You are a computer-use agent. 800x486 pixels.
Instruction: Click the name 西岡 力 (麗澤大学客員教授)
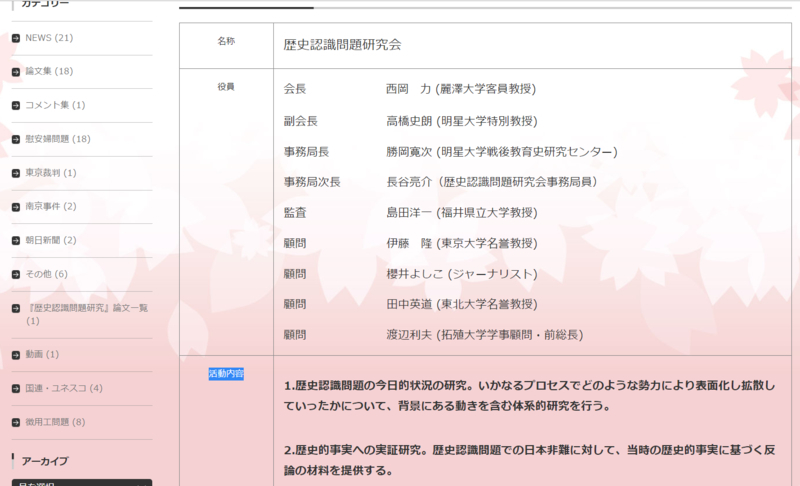pos(461,89)
